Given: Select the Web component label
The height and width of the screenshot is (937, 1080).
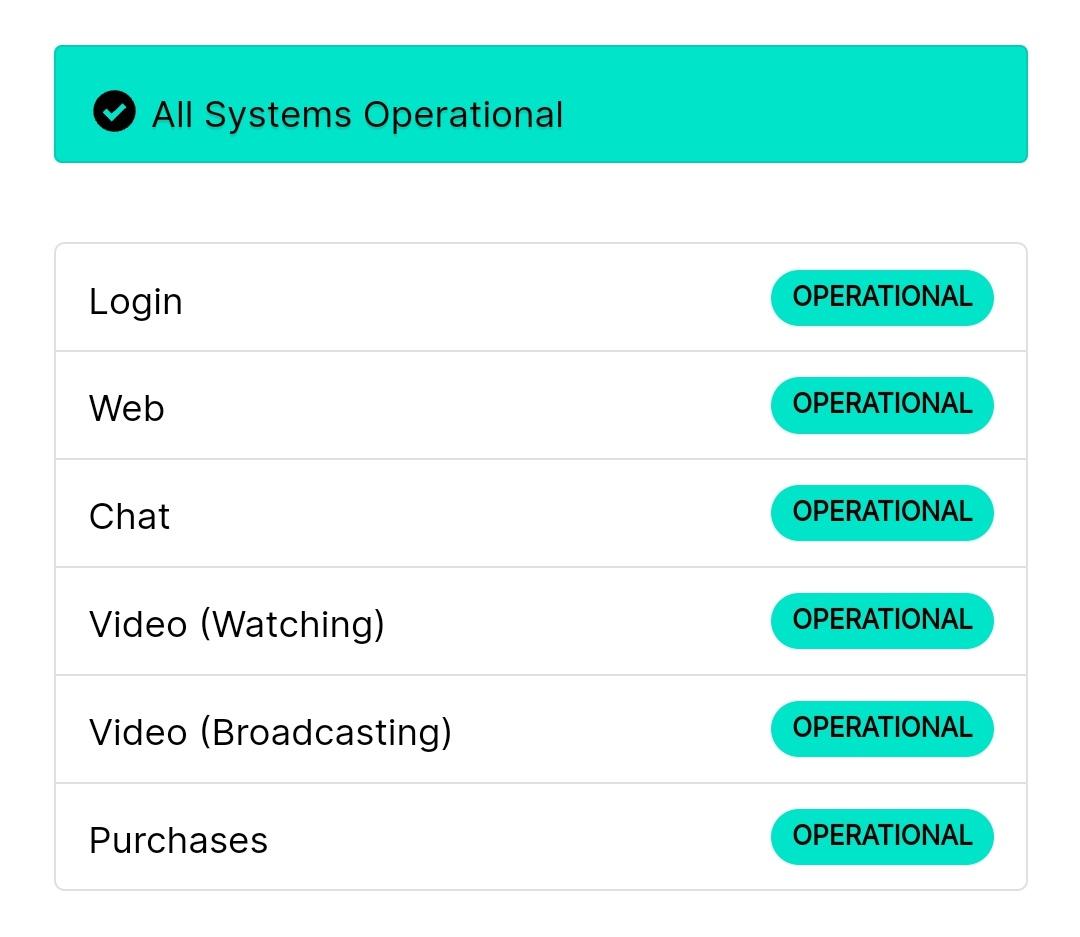Looking at the screenshot, I should tap(127, 408).
